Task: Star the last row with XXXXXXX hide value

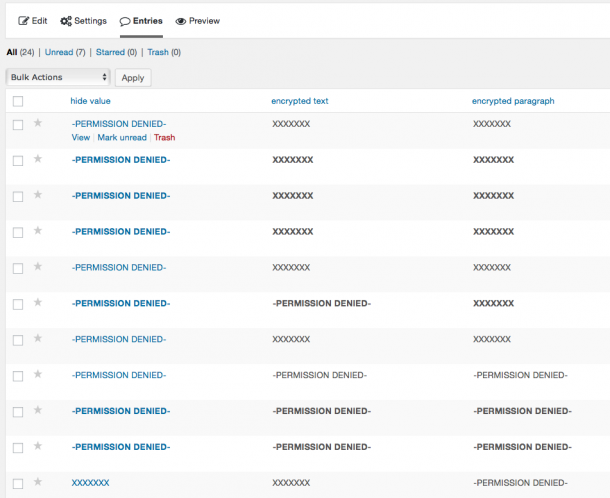Action: tap(38, 482)
